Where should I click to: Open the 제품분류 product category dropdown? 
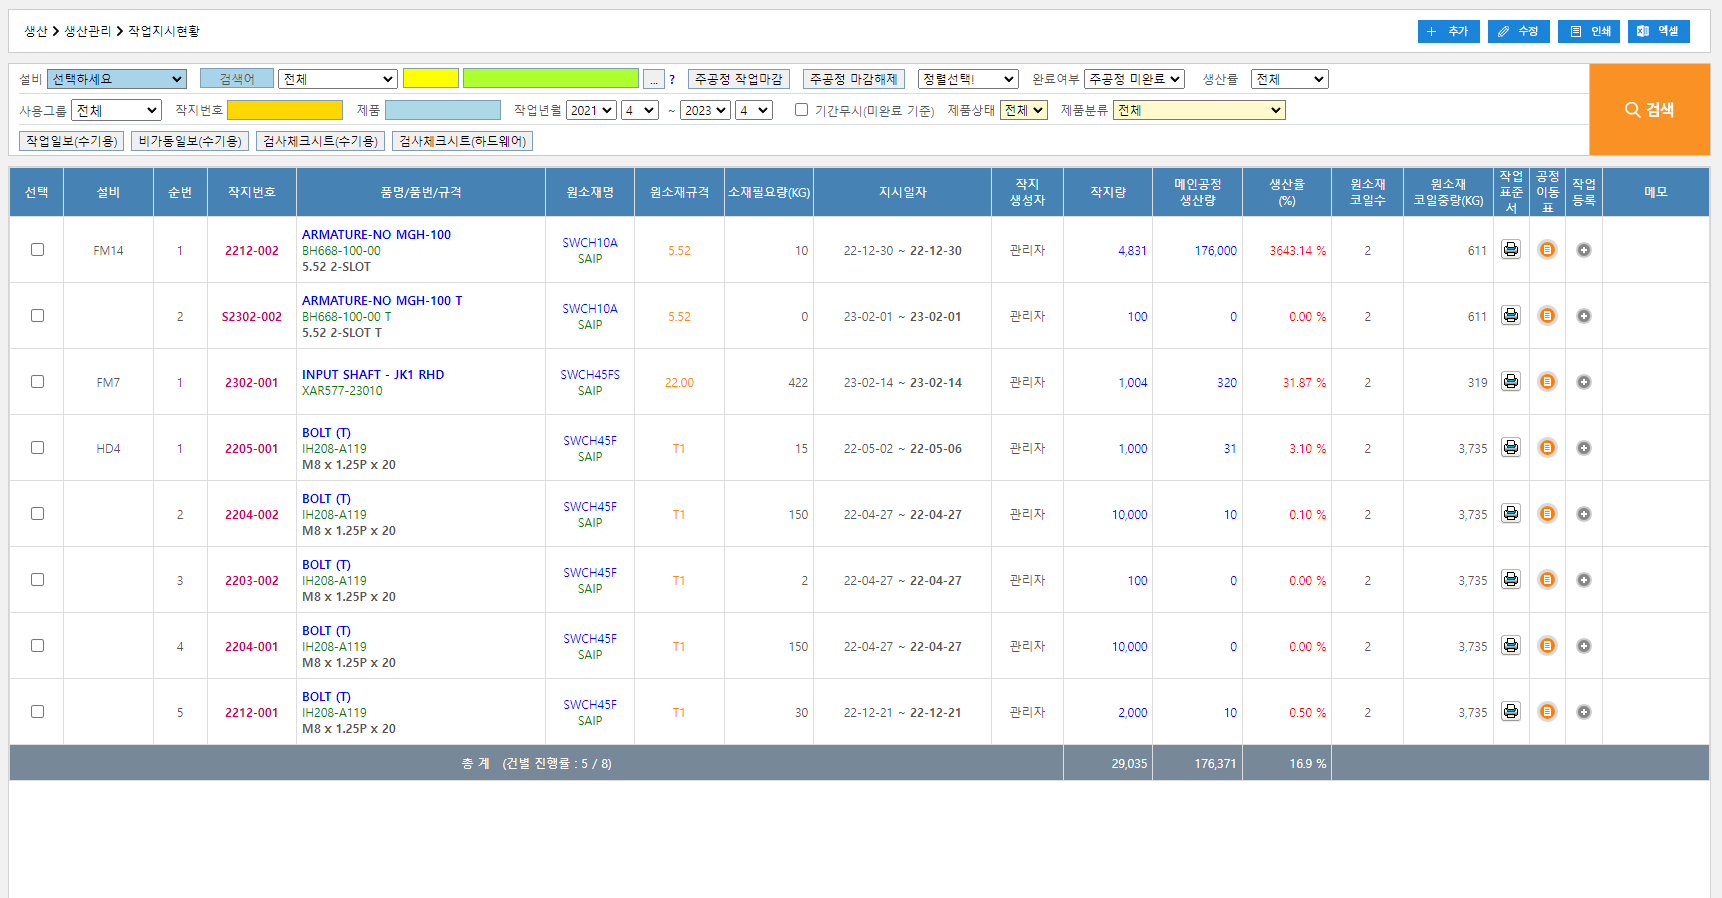pos(1199,110)
